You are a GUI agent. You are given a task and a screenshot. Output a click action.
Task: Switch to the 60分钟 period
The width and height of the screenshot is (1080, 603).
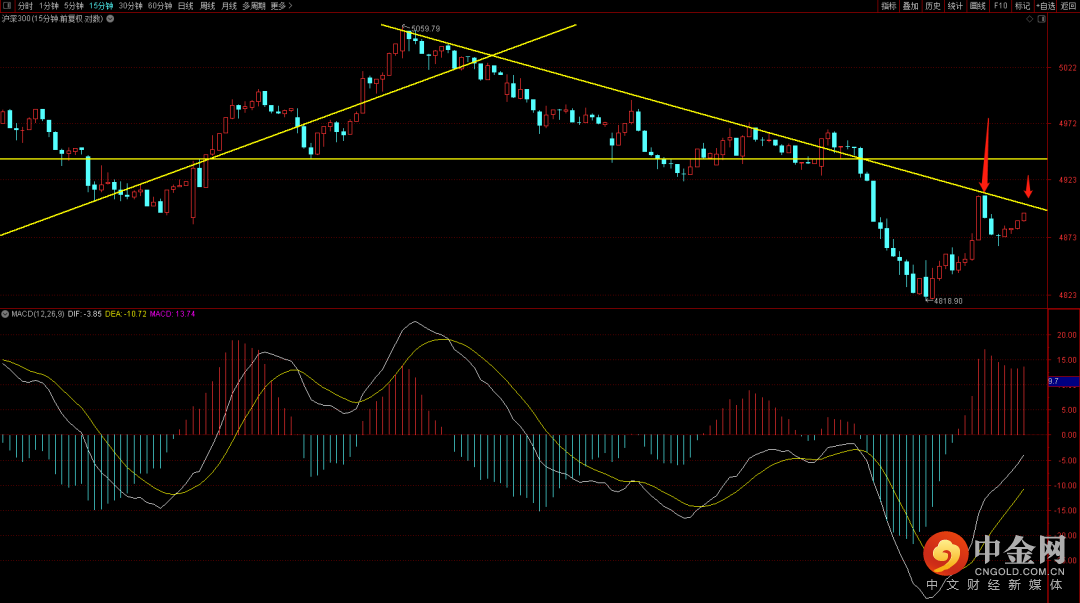pos(160,6)
